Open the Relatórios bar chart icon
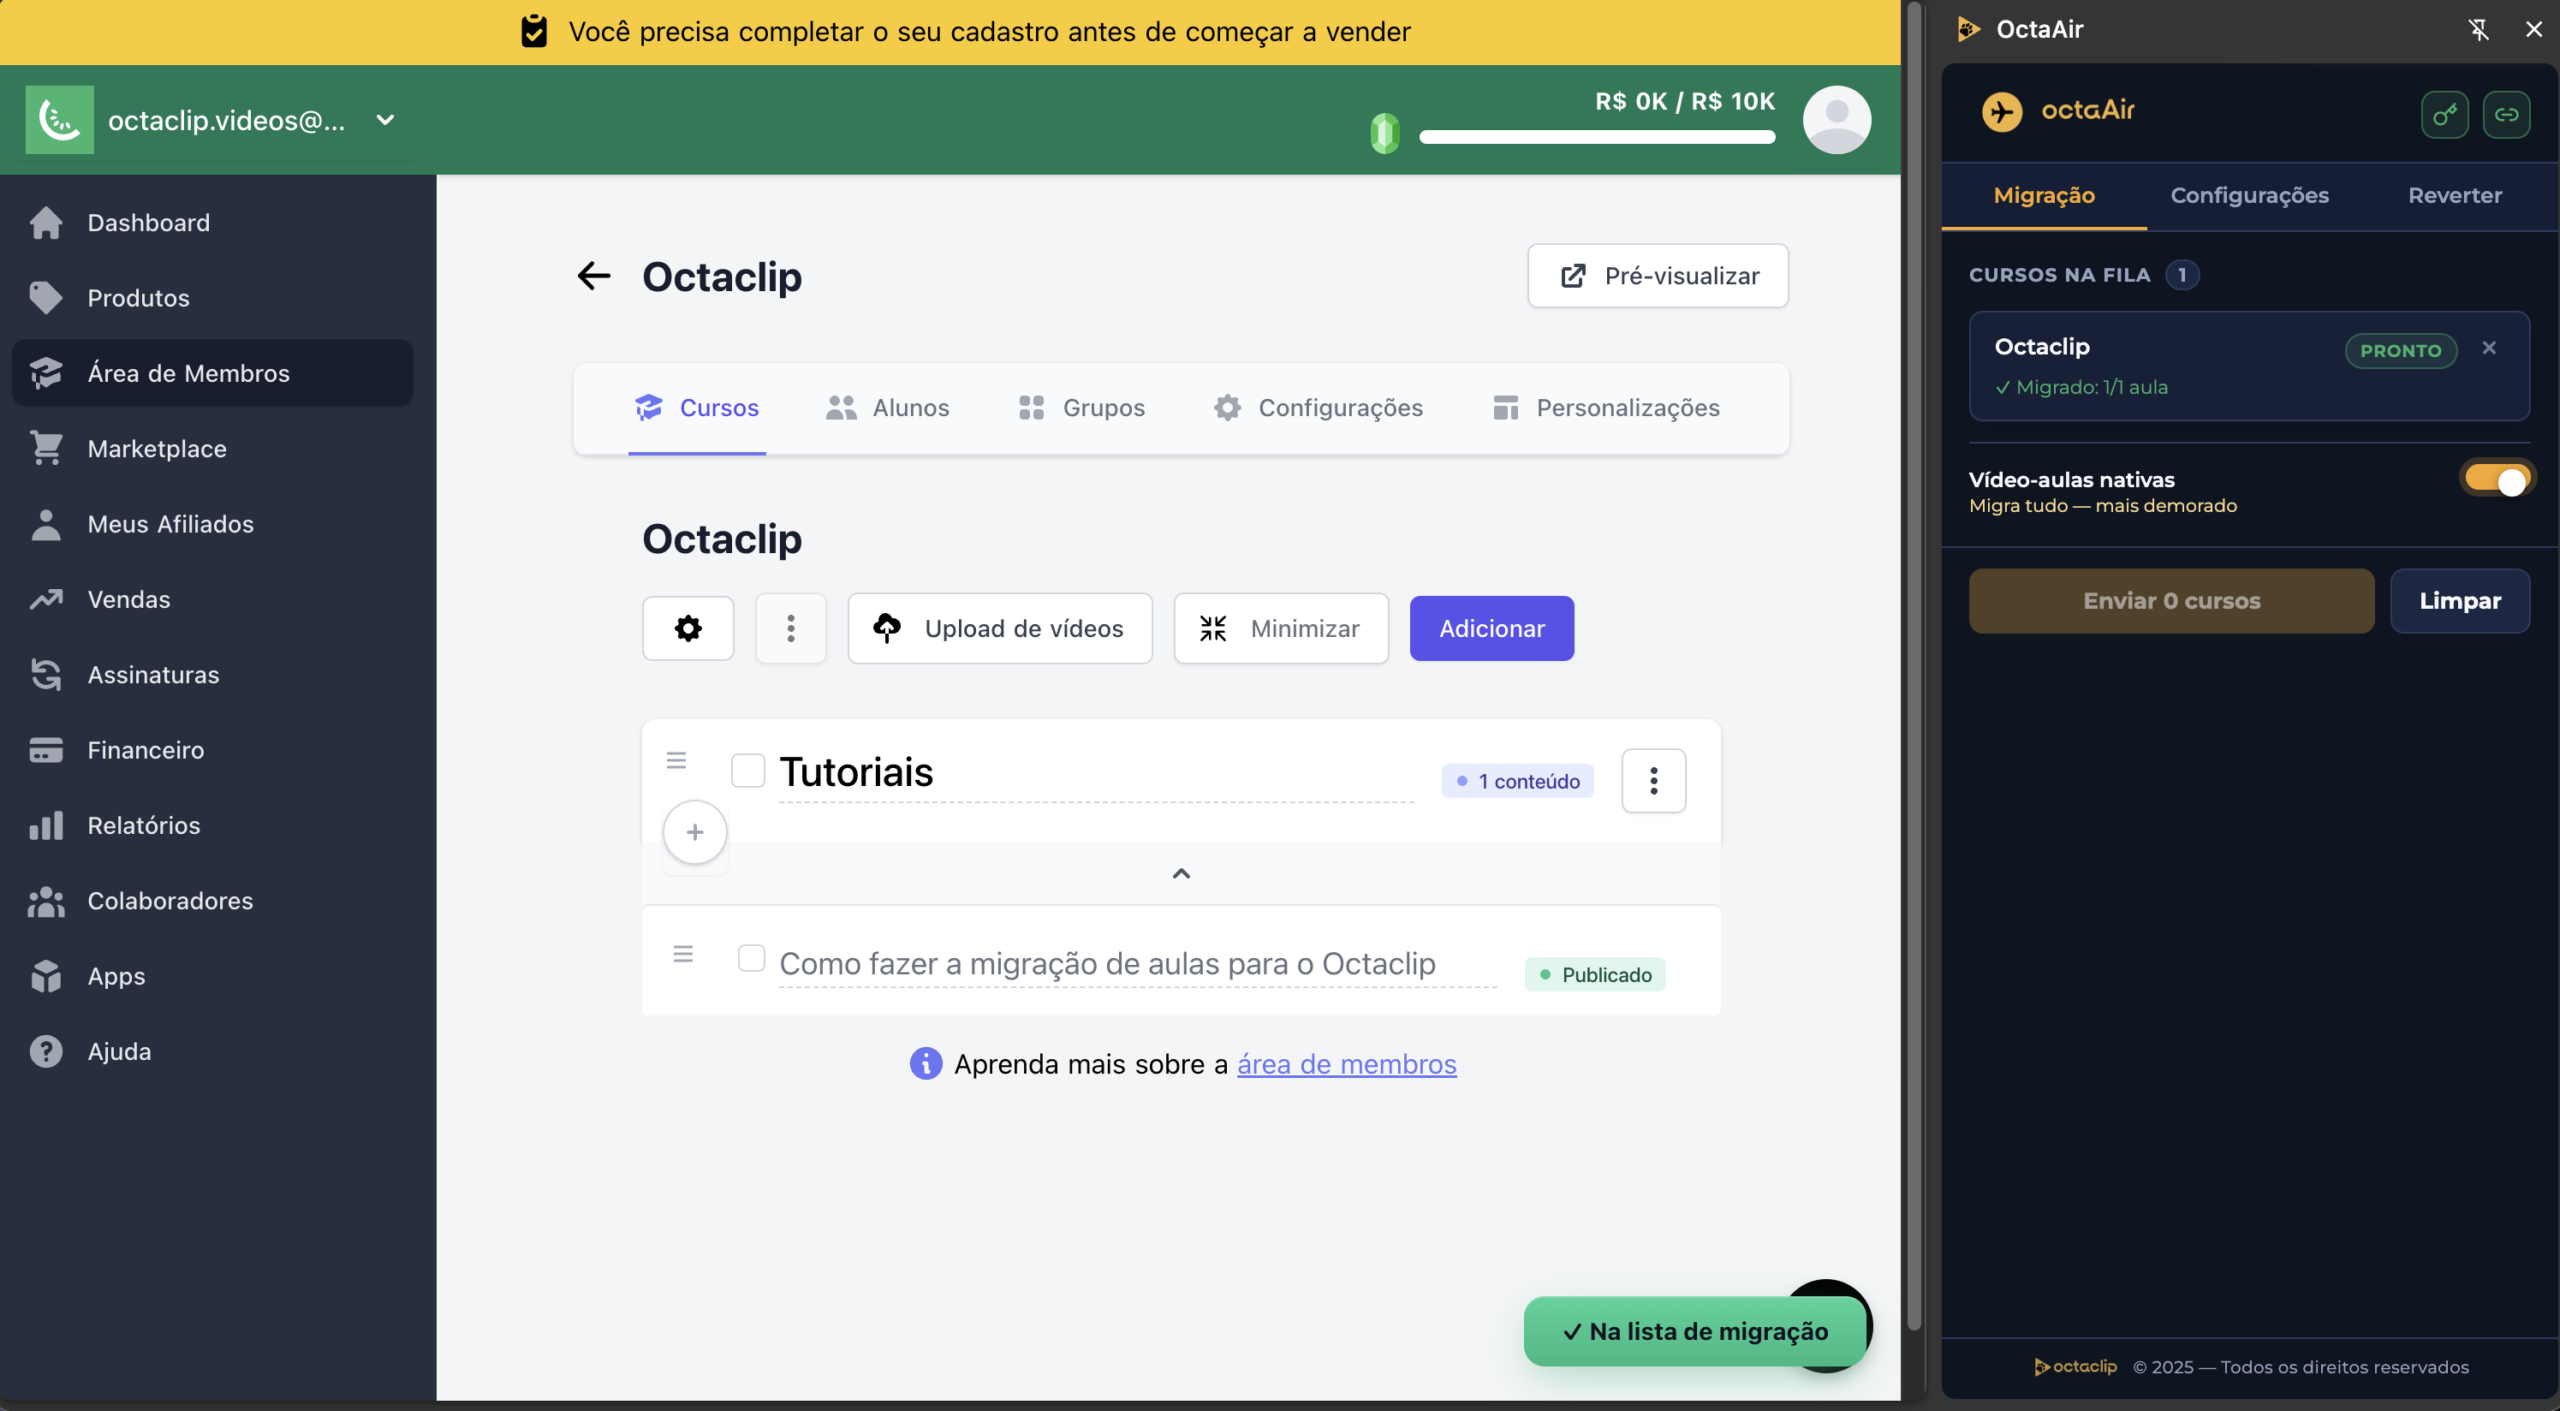2560x1411 pixels. (46, 825)
